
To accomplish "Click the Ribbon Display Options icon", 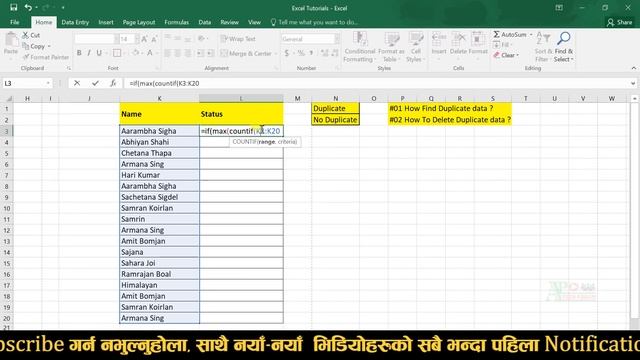I will click(559, 8).
